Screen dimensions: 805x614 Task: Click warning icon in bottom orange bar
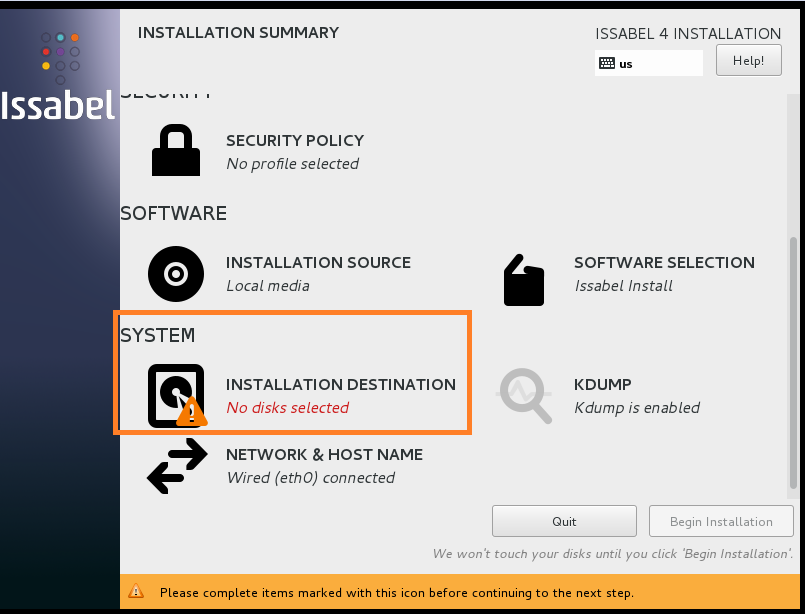click(137, 592)
